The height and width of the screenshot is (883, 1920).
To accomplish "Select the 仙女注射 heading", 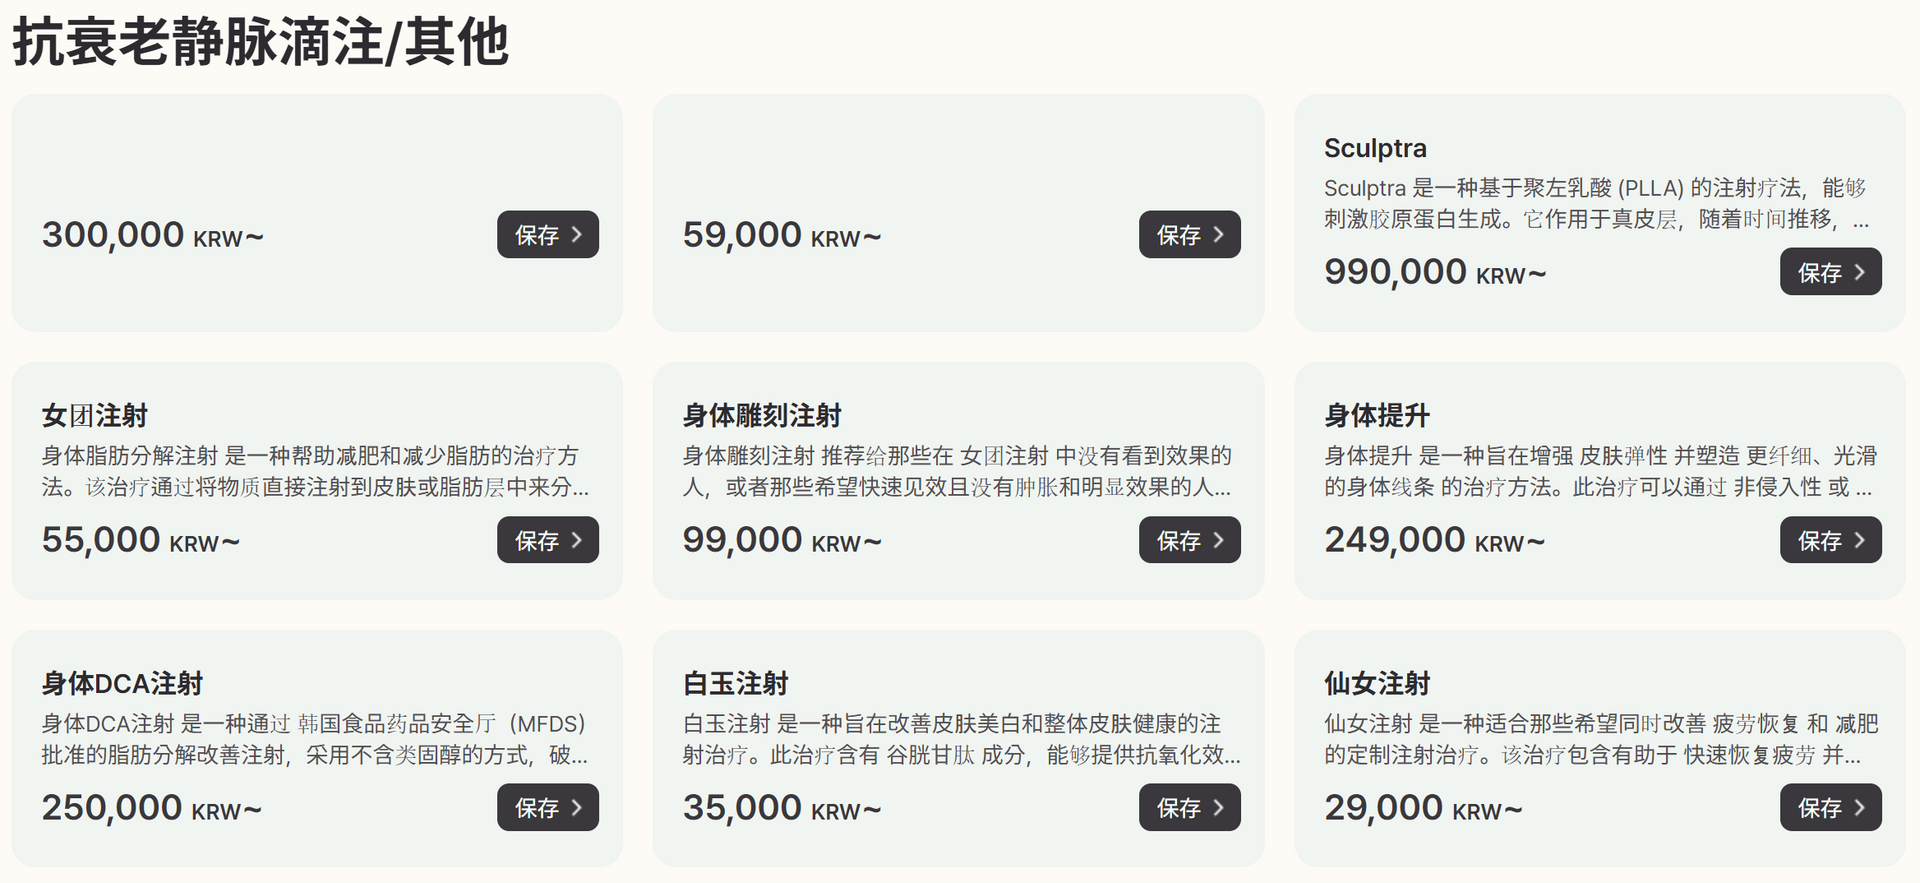I will 1377,684.
